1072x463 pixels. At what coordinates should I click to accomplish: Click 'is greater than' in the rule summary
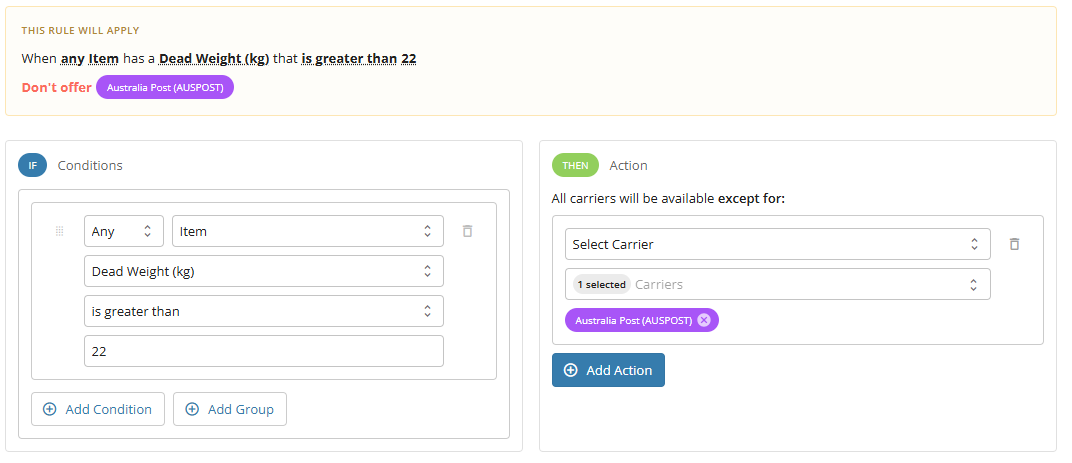(349, 59)
